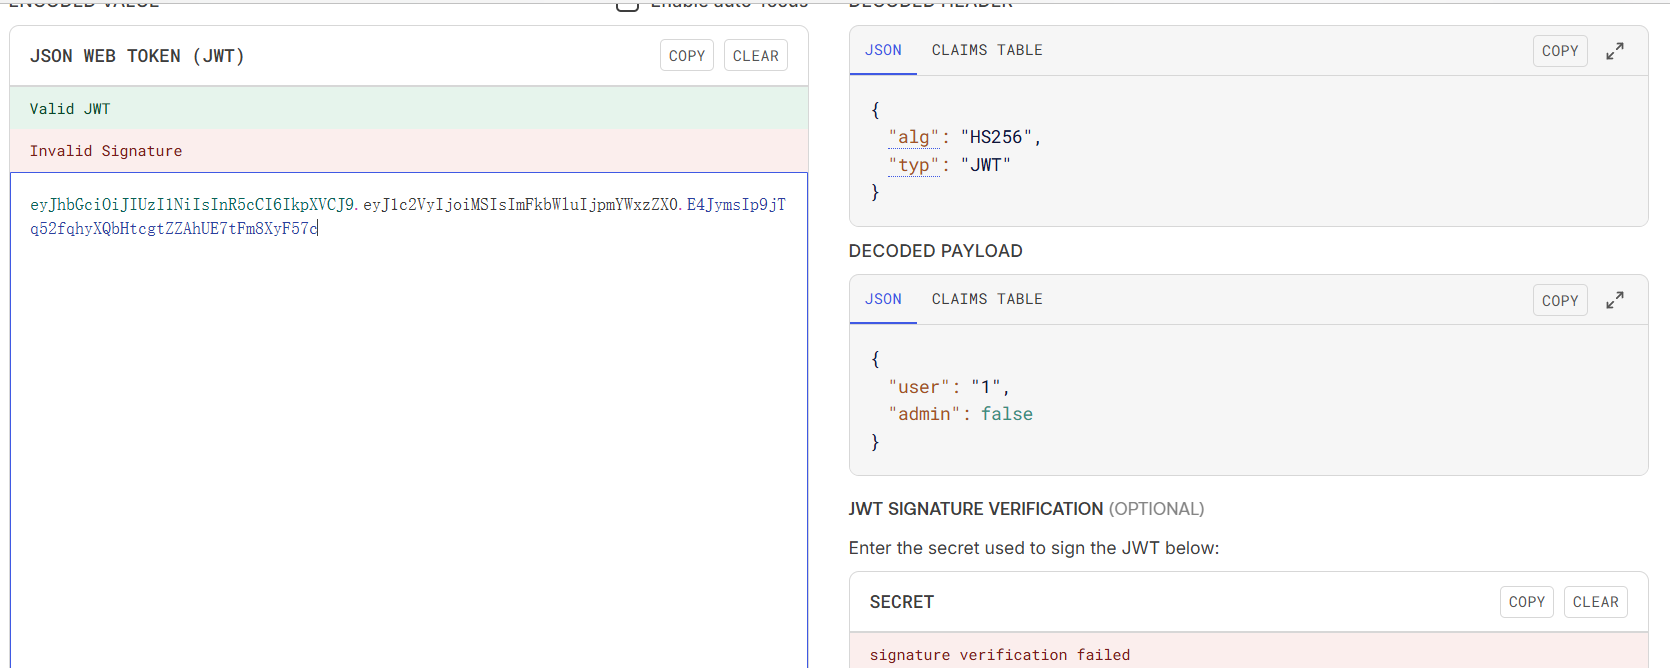Copy the decoded payload JSON
This screenshot has width=1670, height=668.
point(1559,300)
